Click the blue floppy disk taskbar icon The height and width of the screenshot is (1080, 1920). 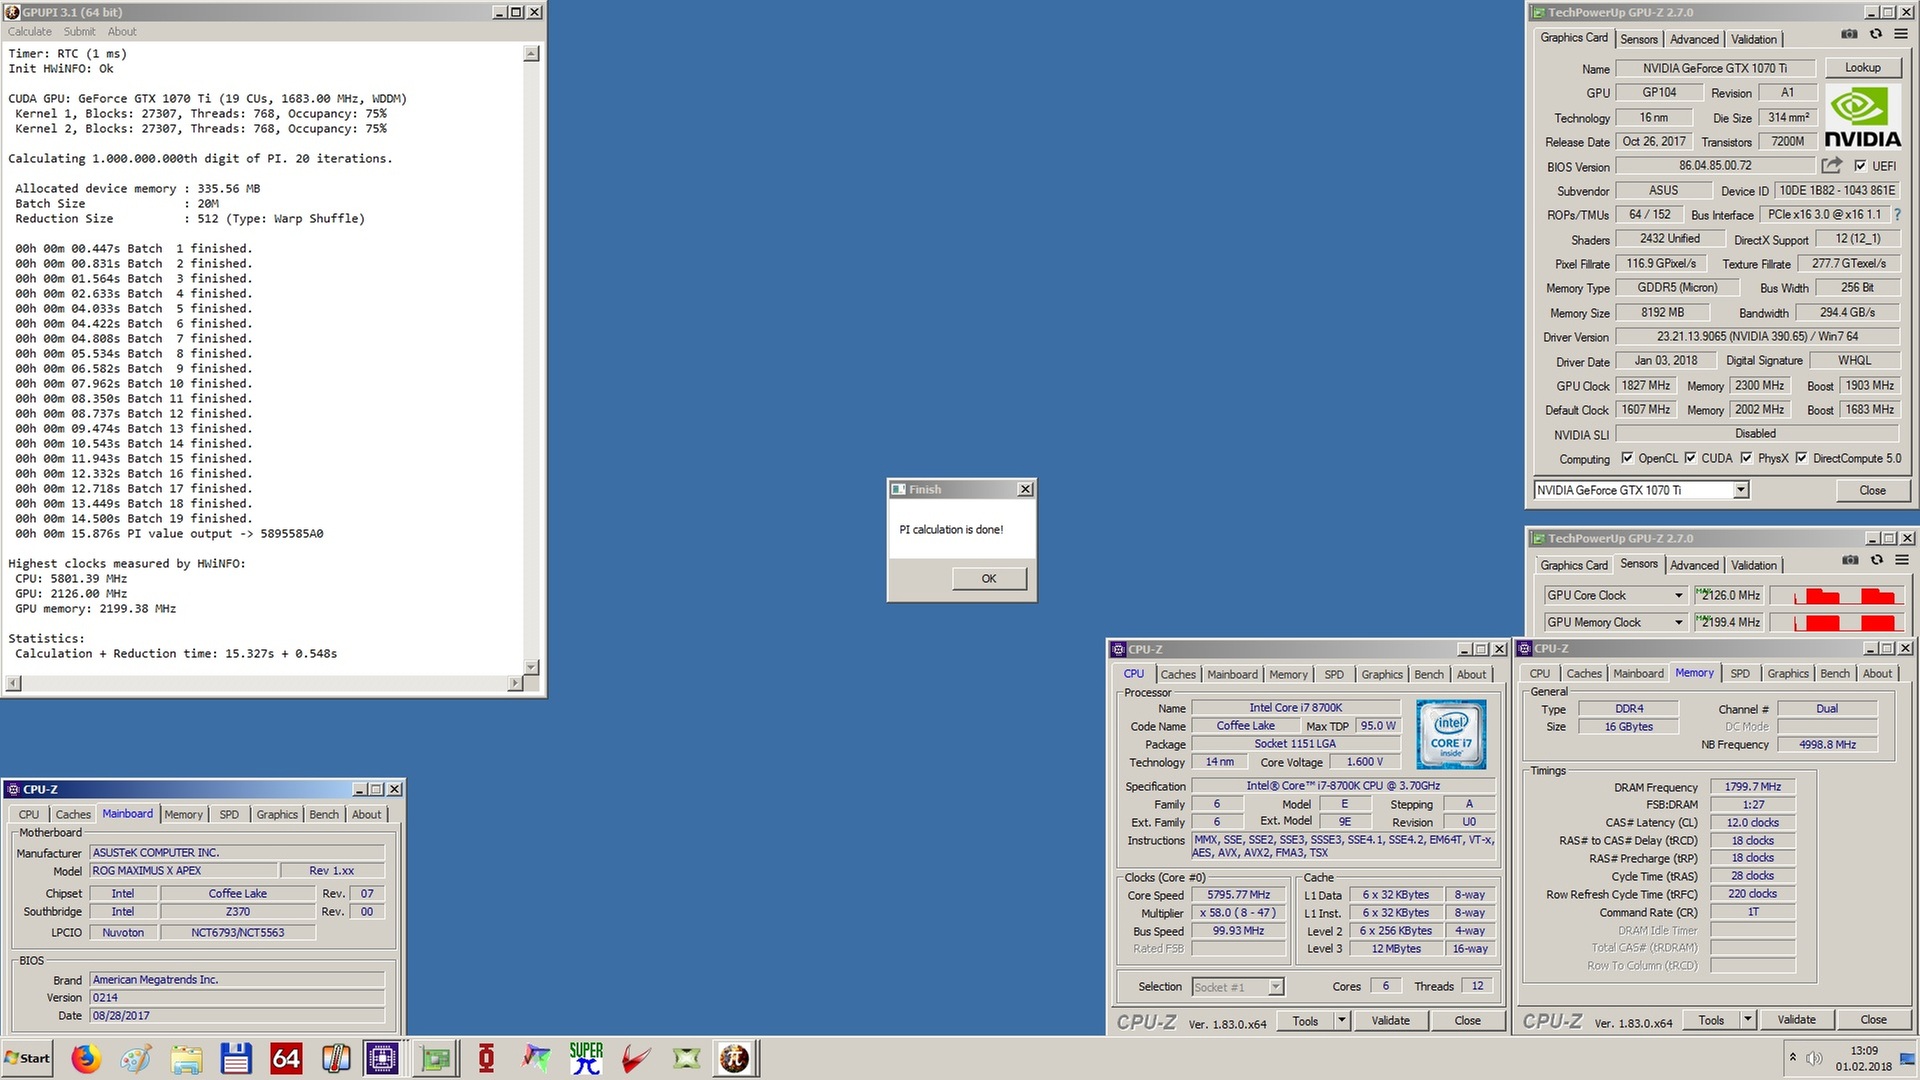pyautogui.click(x=236, y=1058)
